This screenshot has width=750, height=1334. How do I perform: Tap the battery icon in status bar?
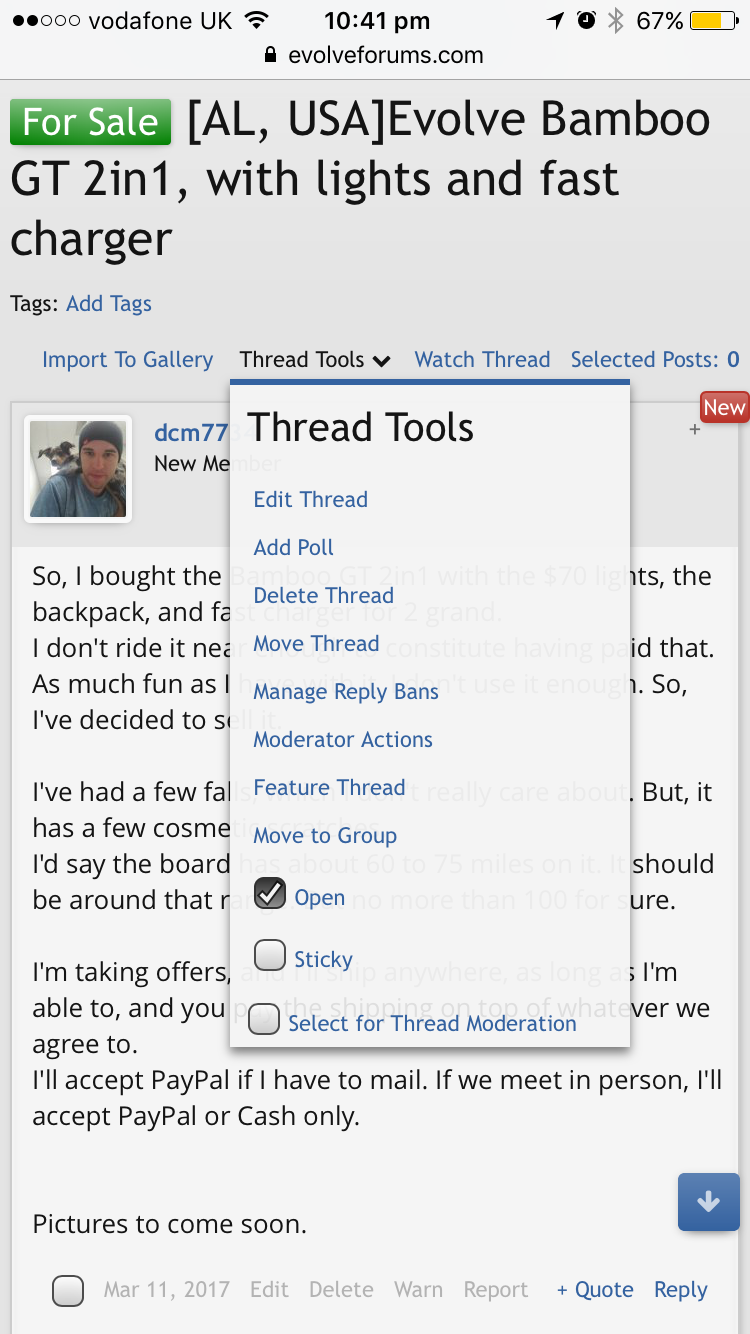[x=713, y=21]
